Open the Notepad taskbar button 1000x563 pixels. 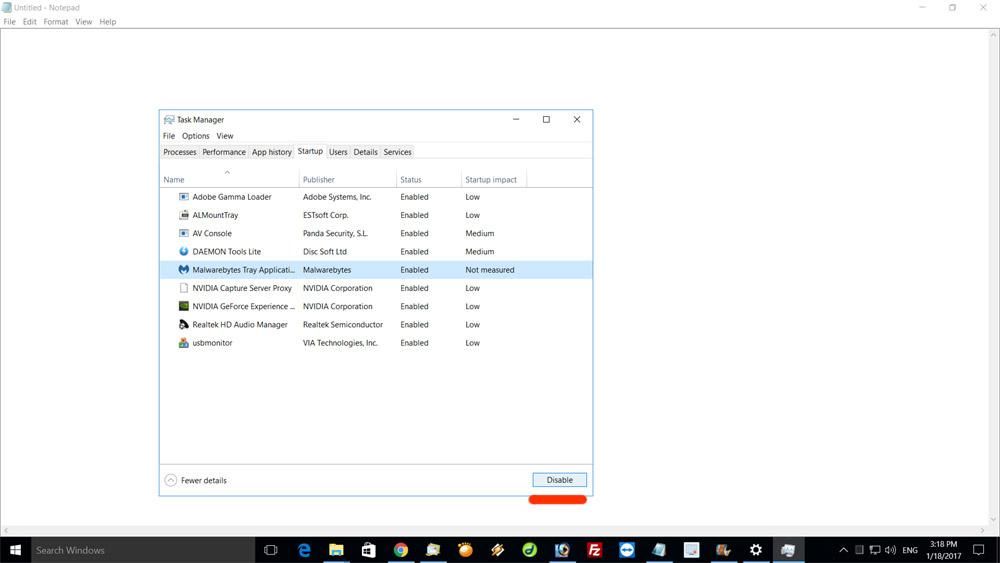(659, 550)
